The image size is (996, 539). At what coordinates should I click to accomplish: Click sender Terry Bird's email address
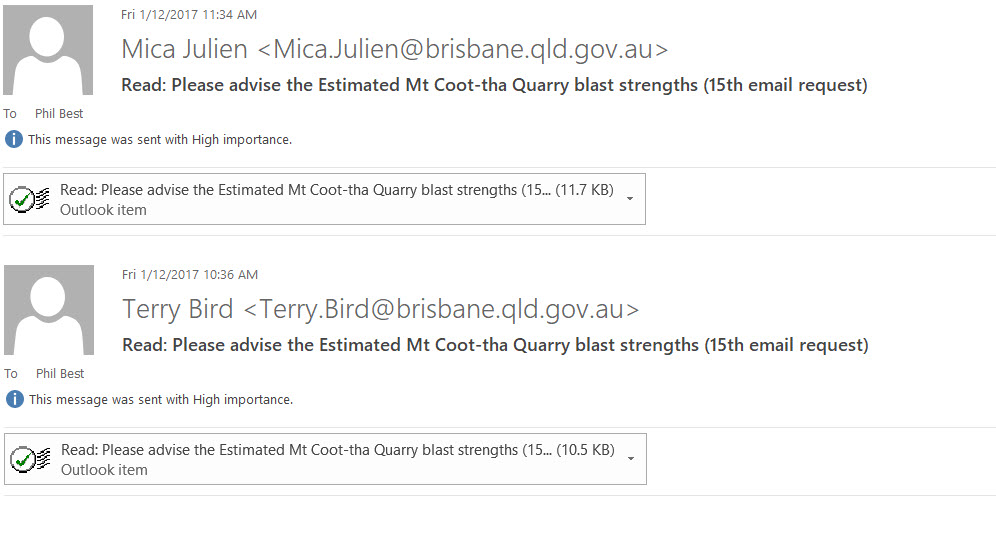[x=441, y=309]
